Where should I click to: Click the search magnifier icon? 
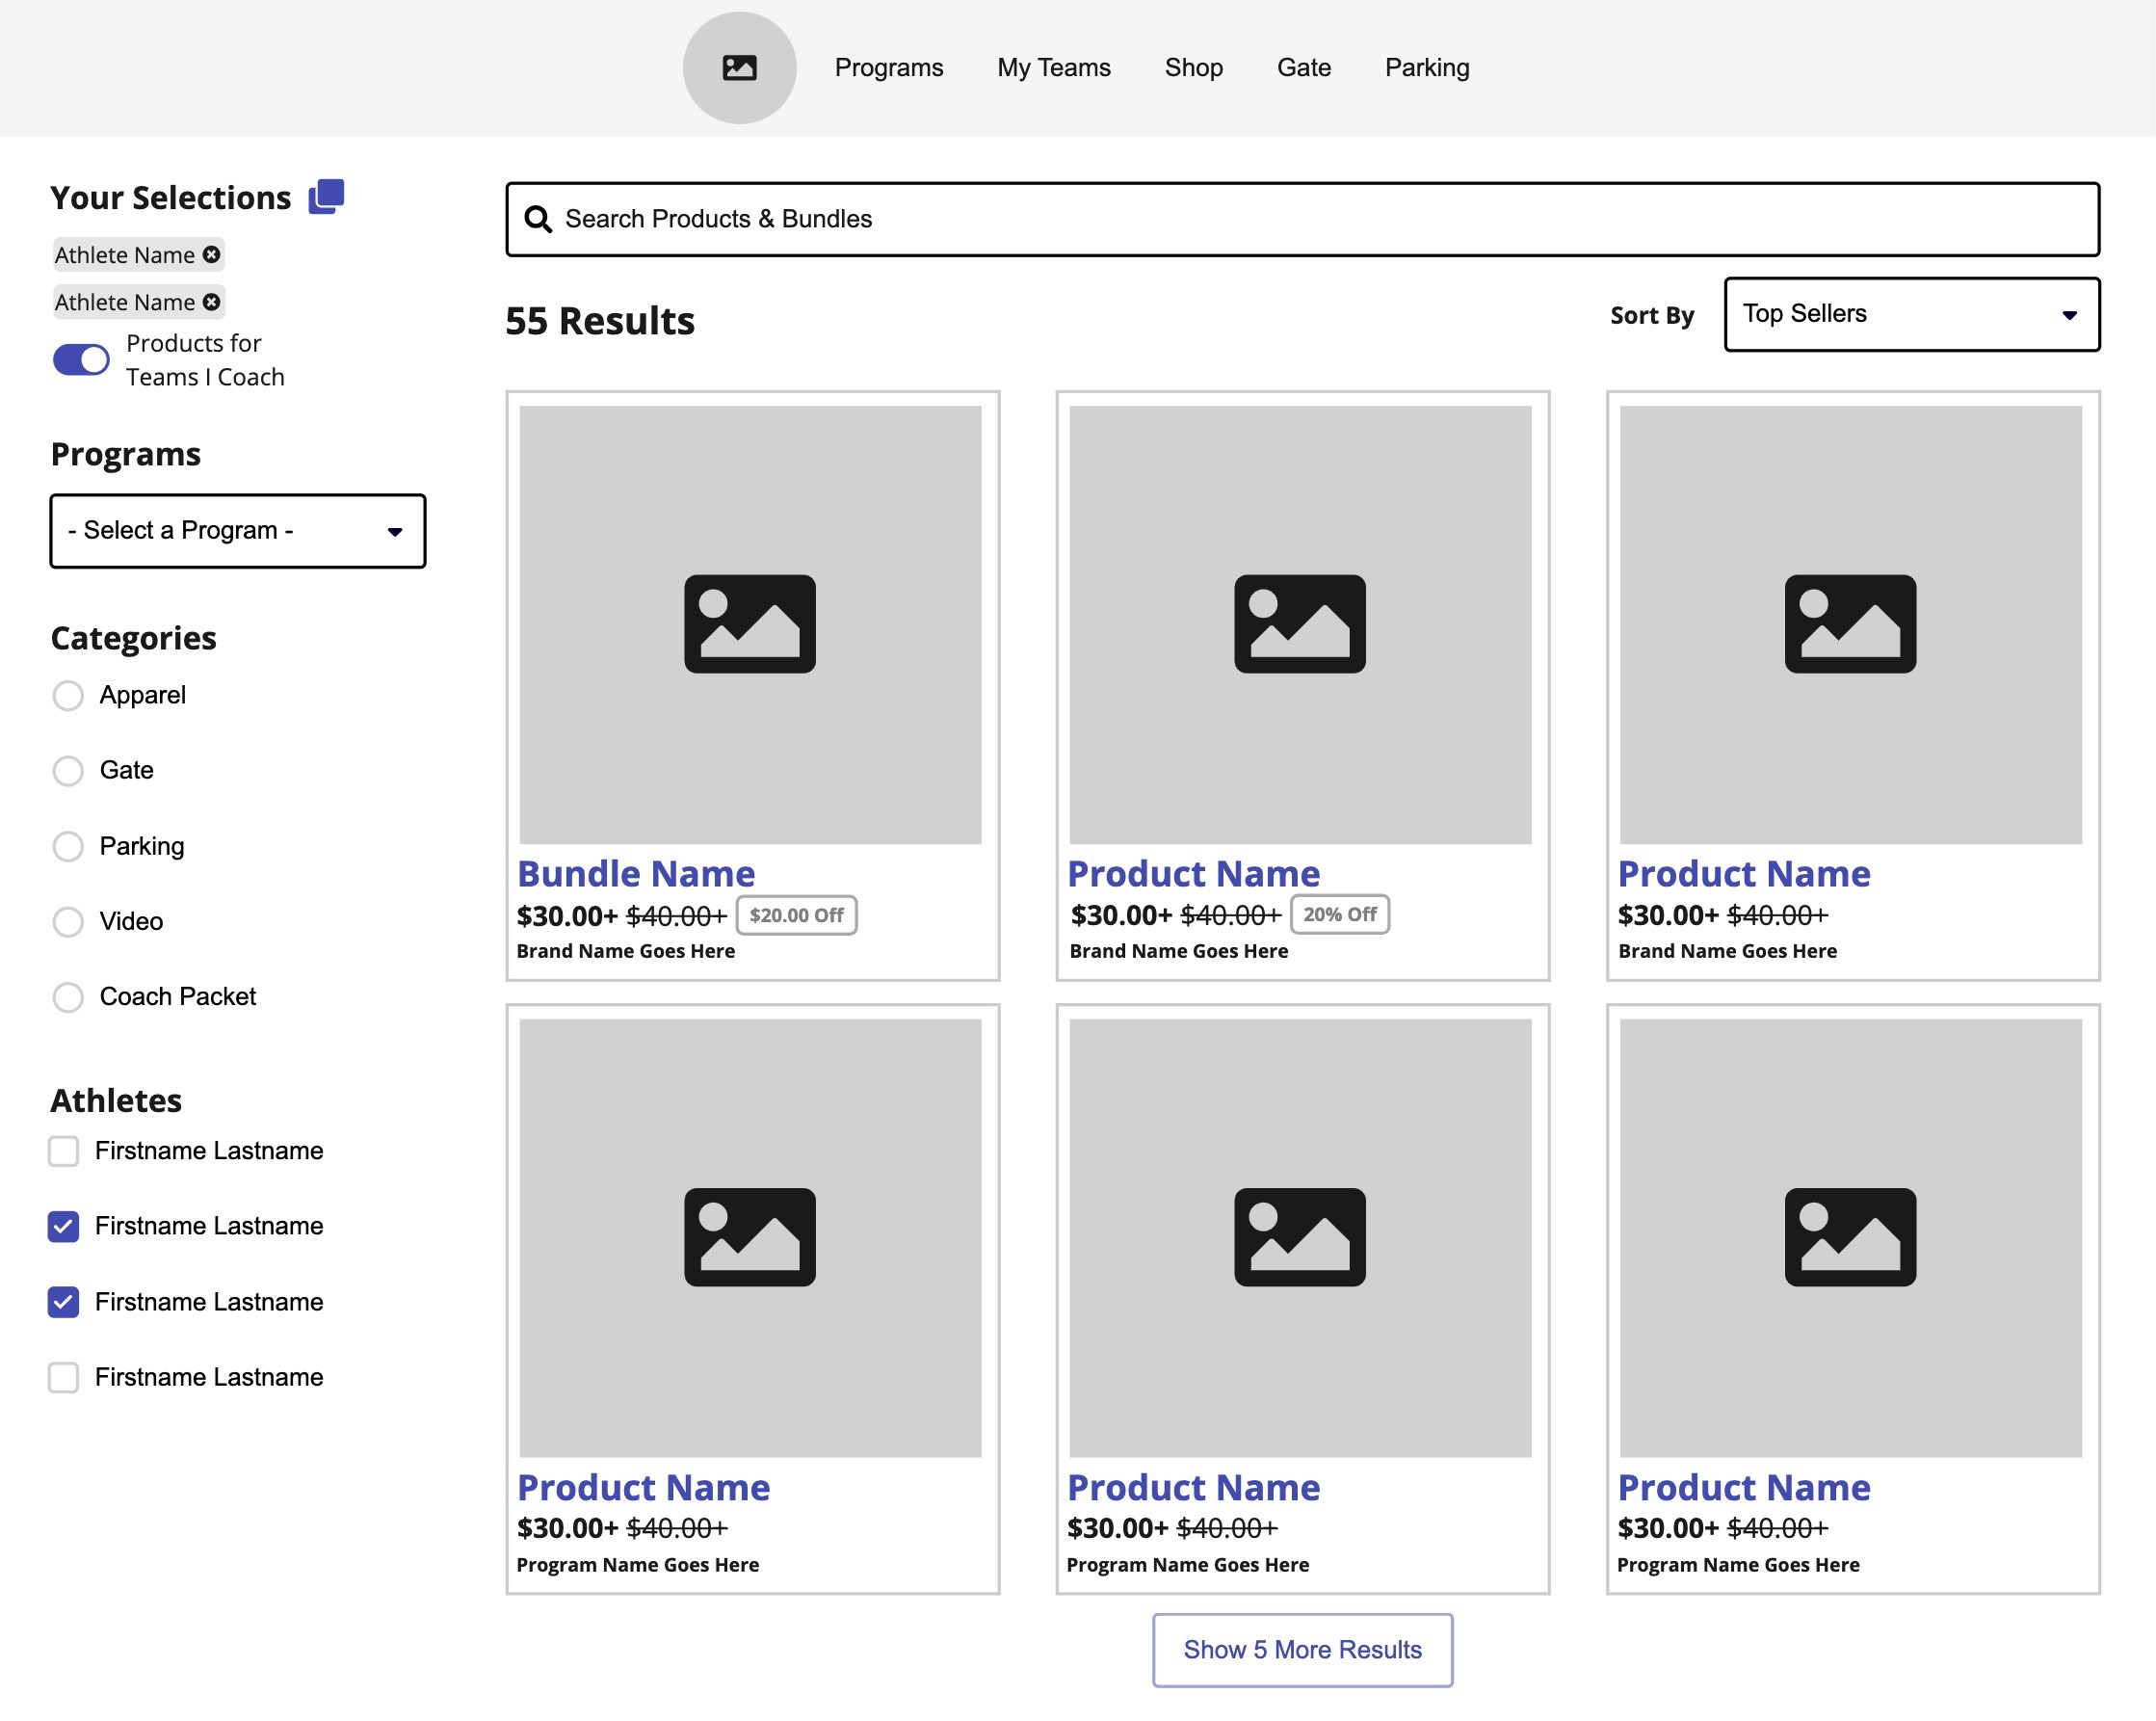pos(538,219)
